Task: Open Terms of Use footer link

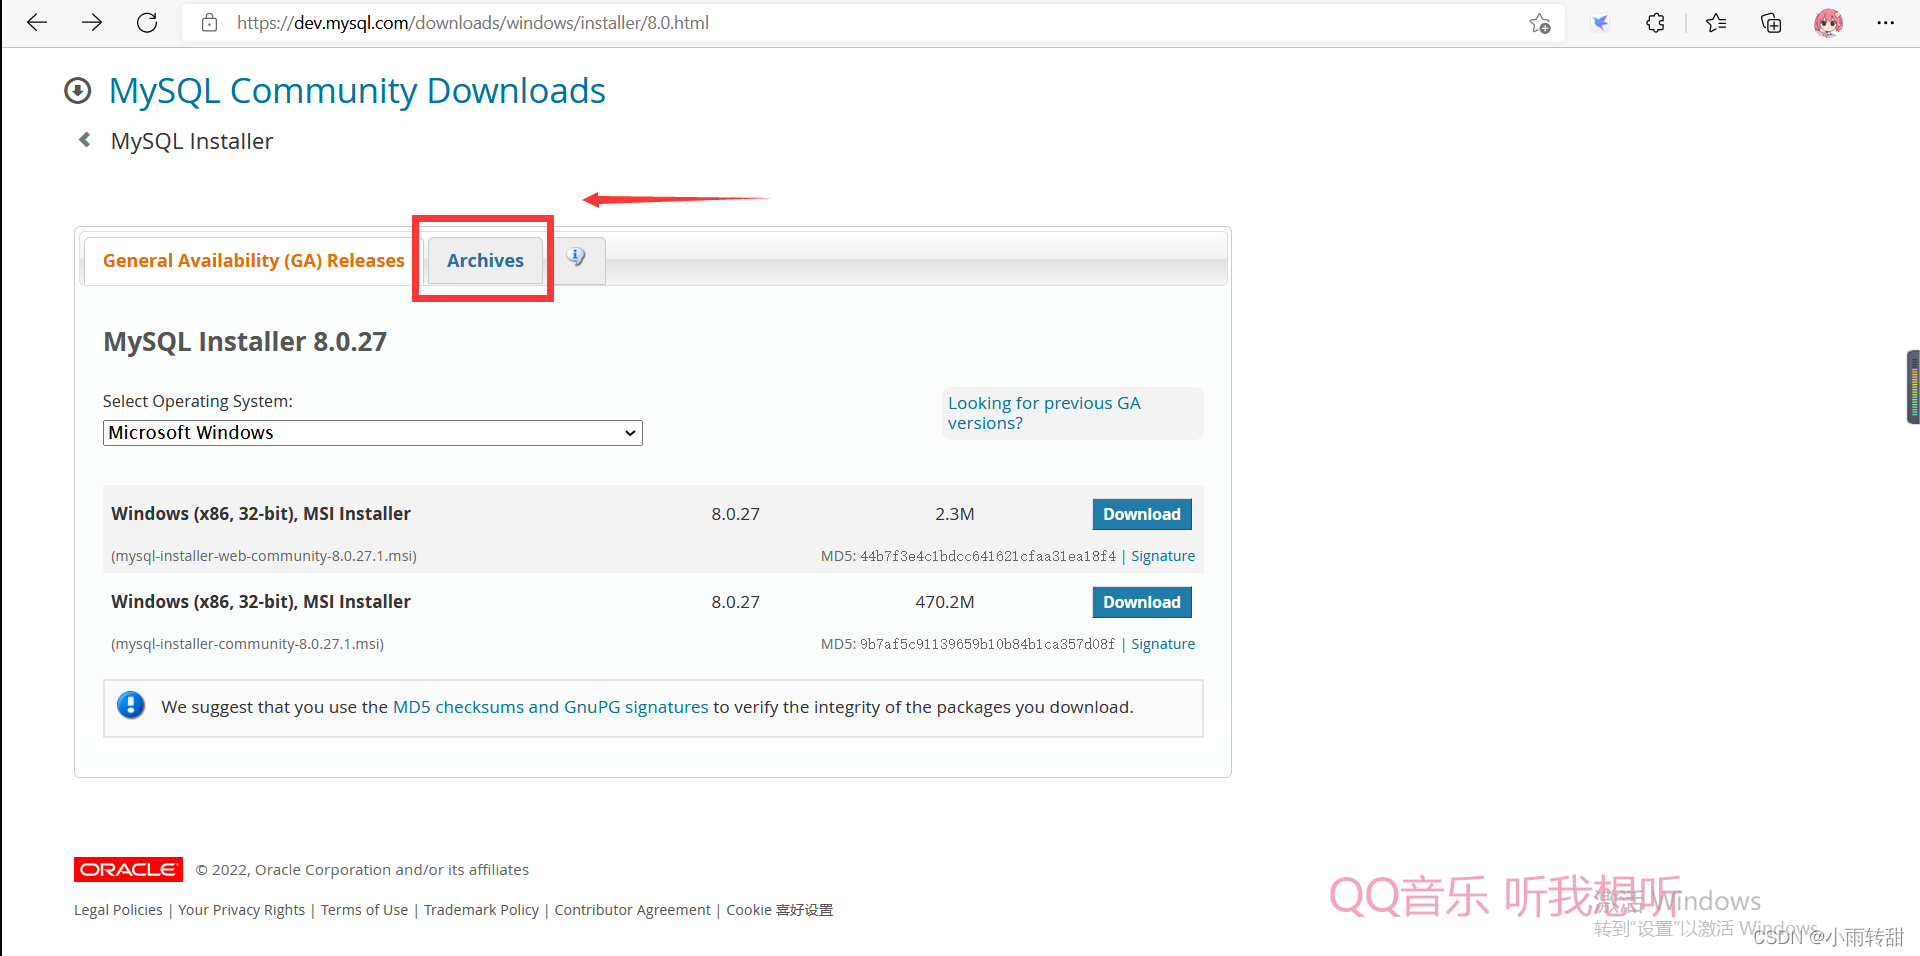Action: pos(364,909)
